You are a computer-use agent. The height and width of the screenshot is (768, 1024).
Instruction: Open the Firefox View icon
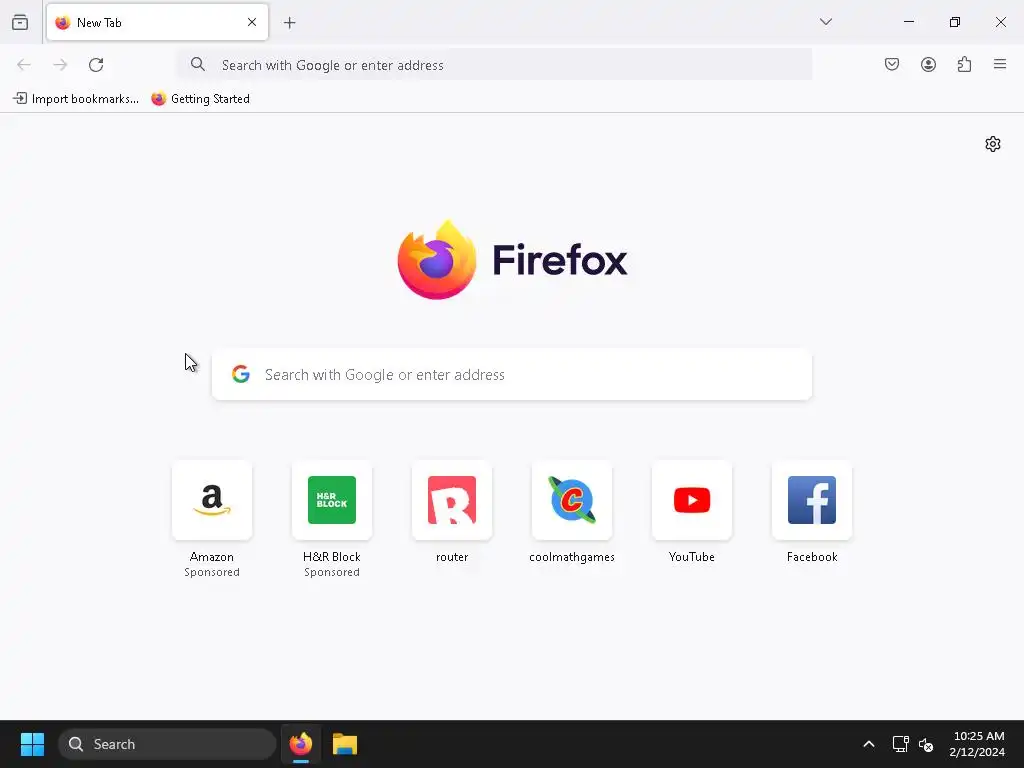click(x=20, y=22)
